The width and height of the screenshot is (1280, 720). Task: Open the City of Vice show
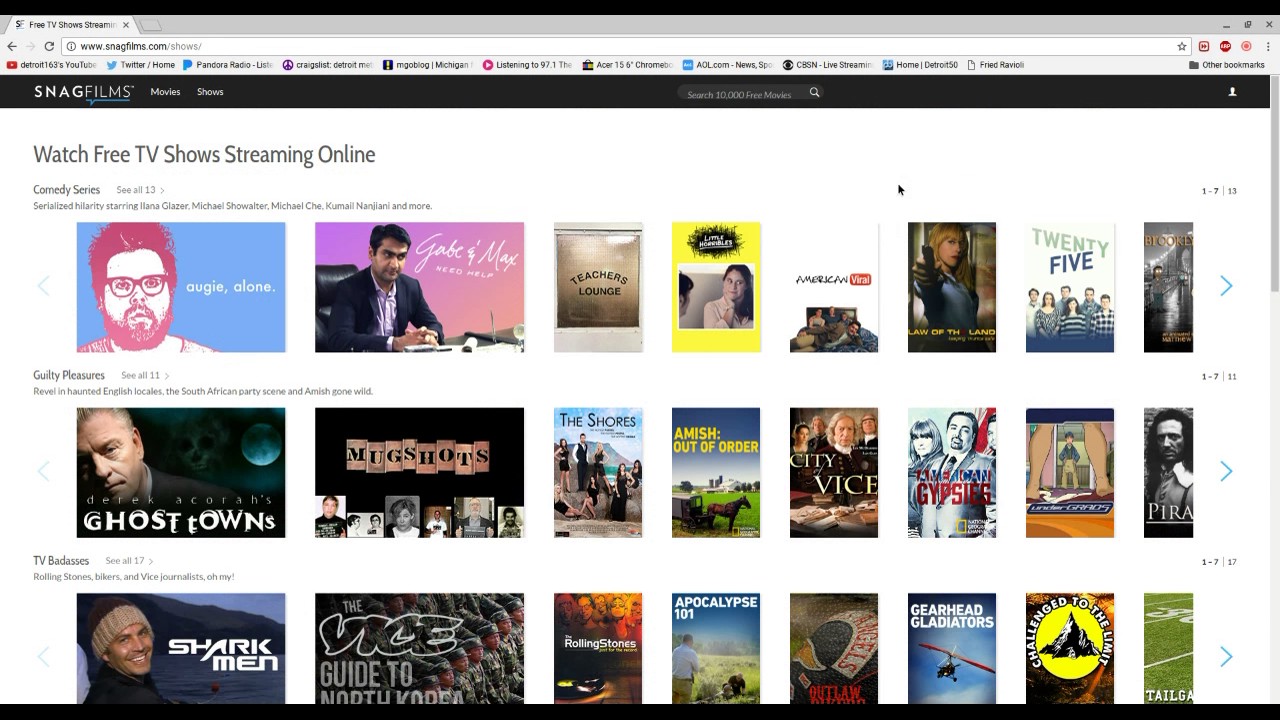coord(834,472)
